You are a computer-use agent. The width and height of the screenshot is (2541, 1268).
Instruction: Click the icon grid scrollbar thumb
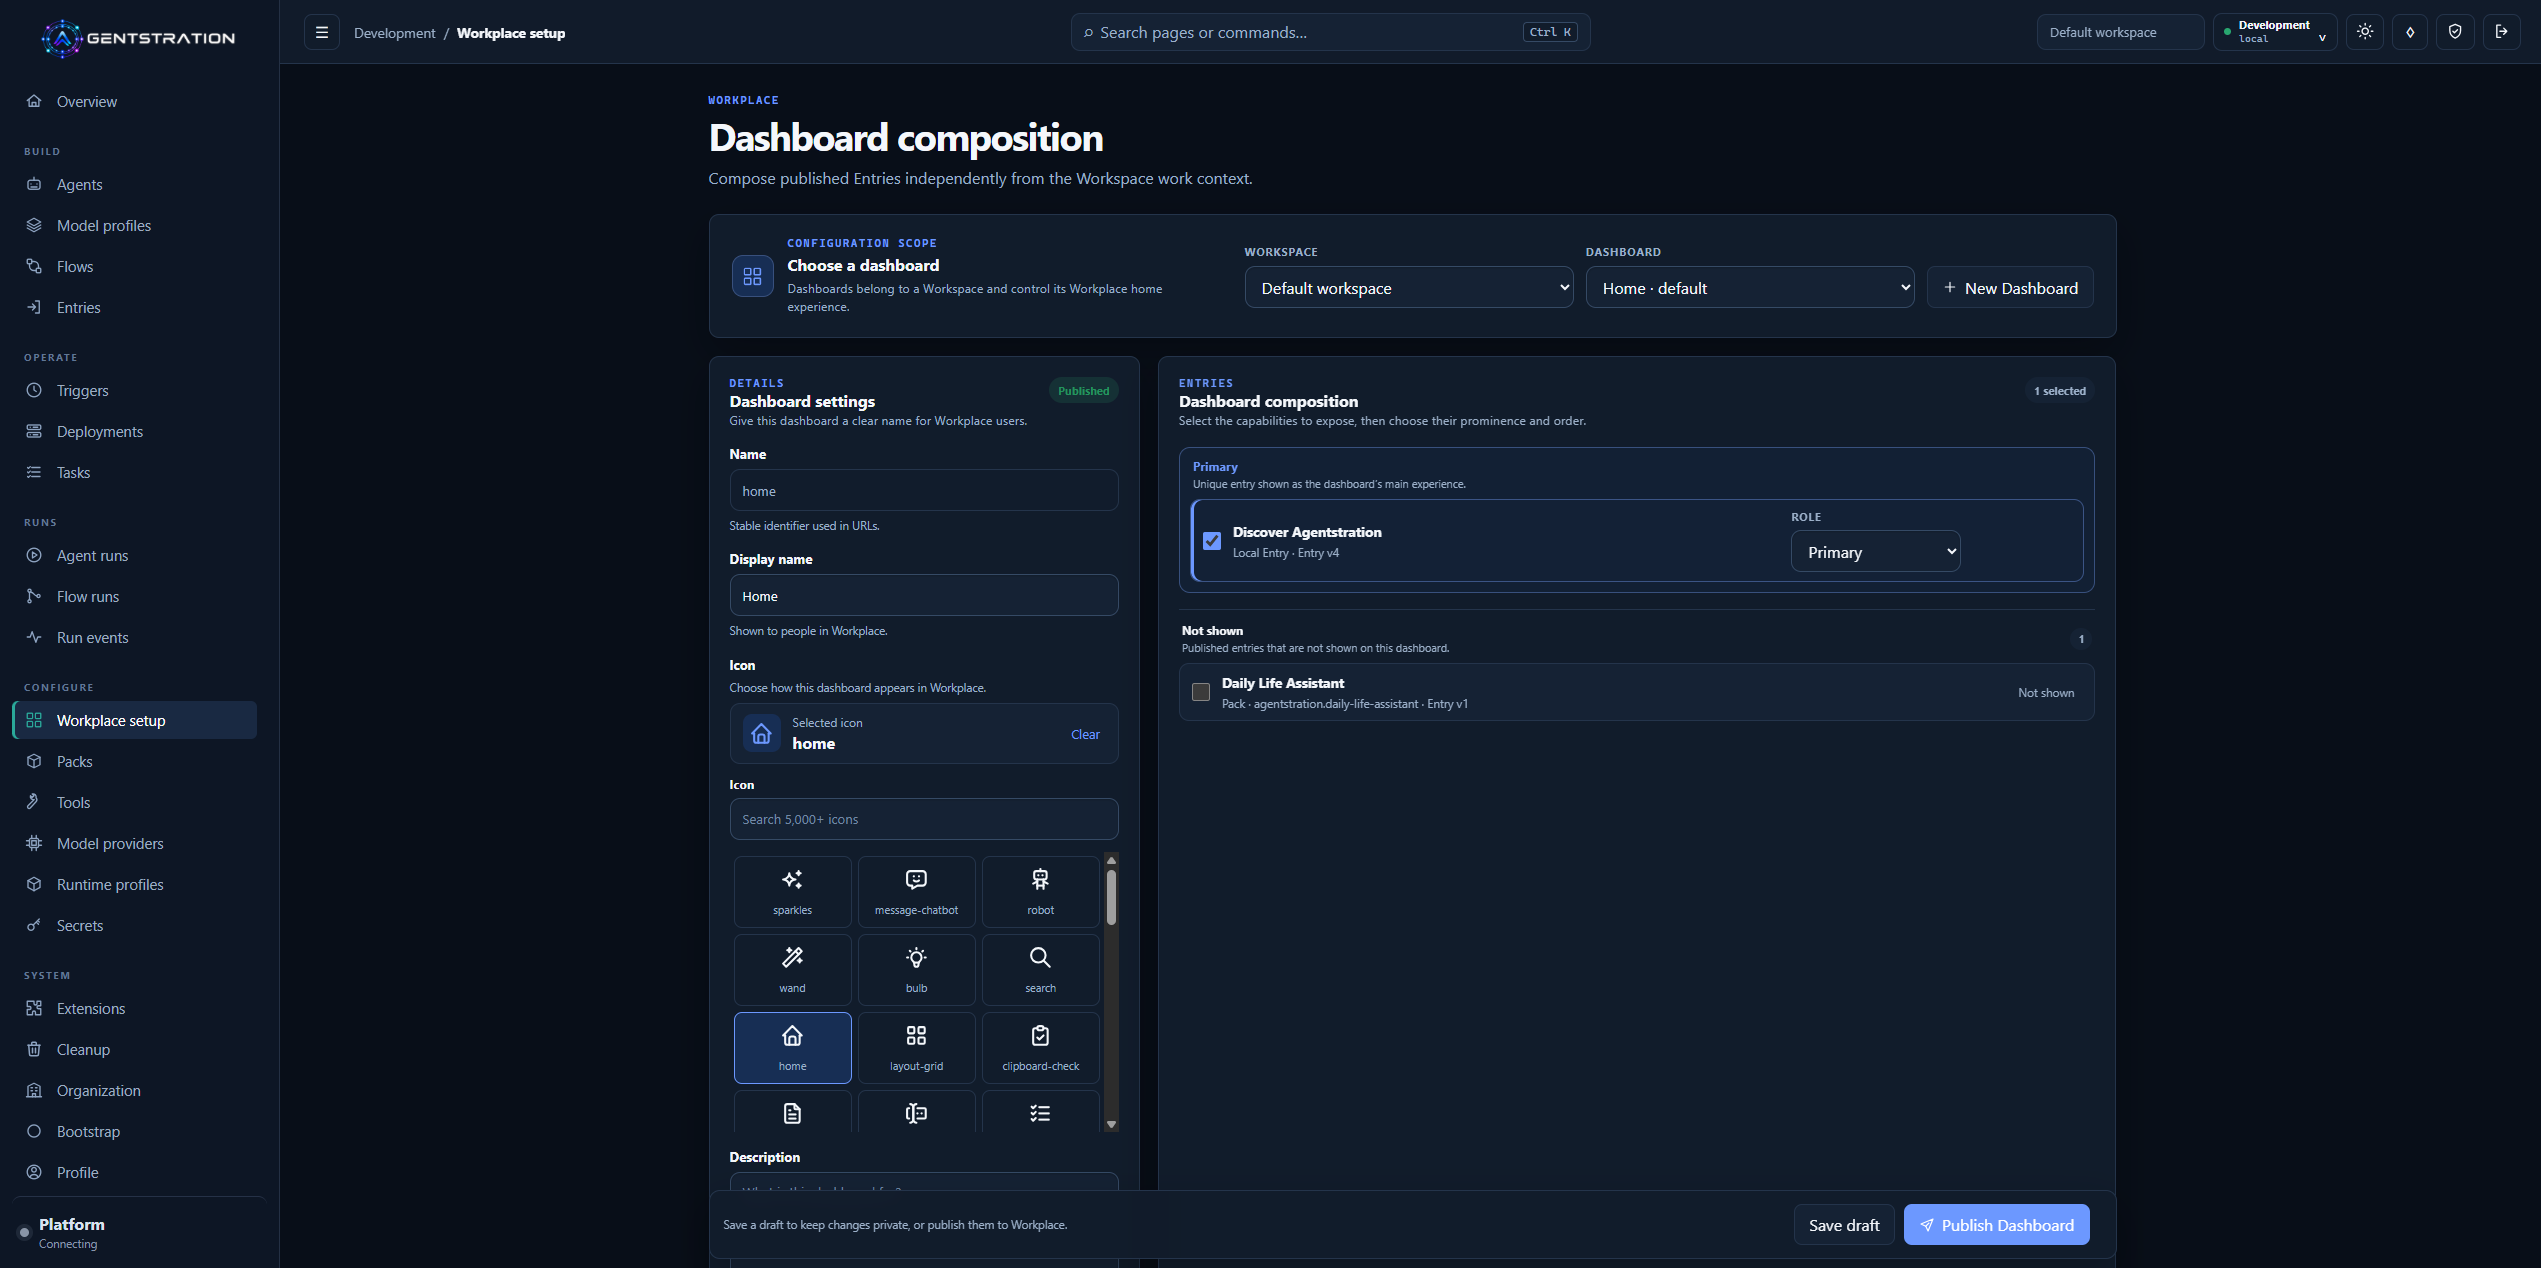point(1111,897)
